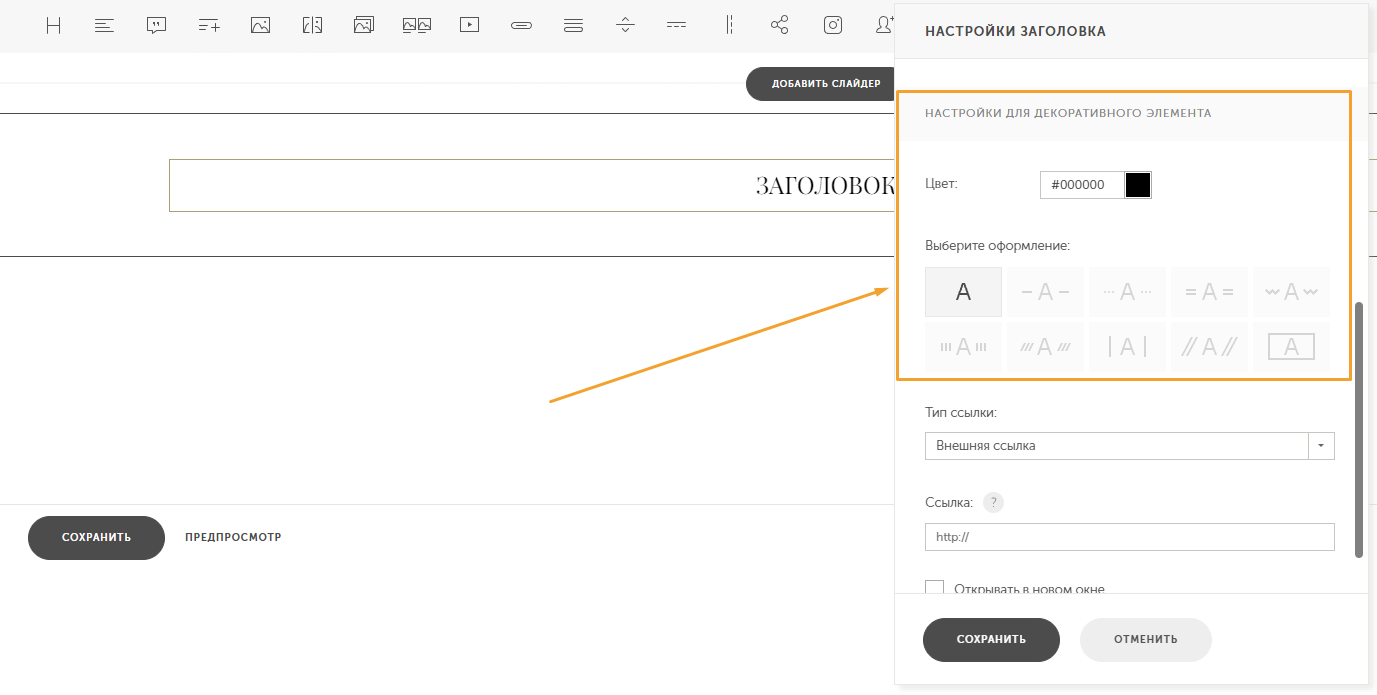Choose dotted '··· A ···' decoration

pyautogui.click(x=1127, y=292)
